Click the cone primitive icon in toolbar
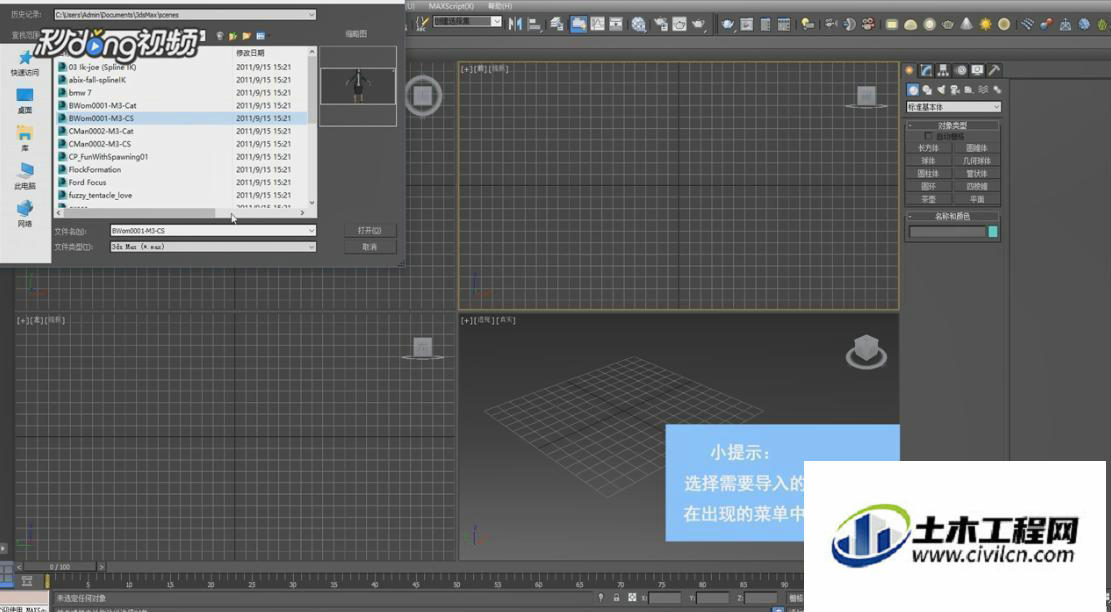 (x=966, y=25)
